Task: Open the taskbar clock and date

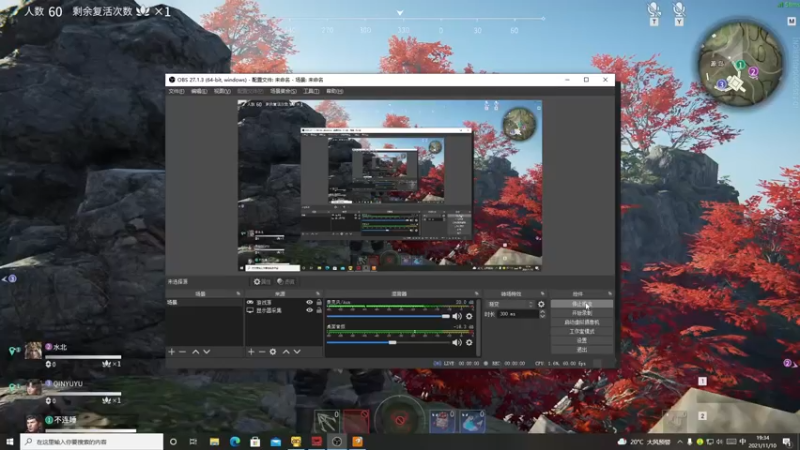Action: click(x=762, y=441)
